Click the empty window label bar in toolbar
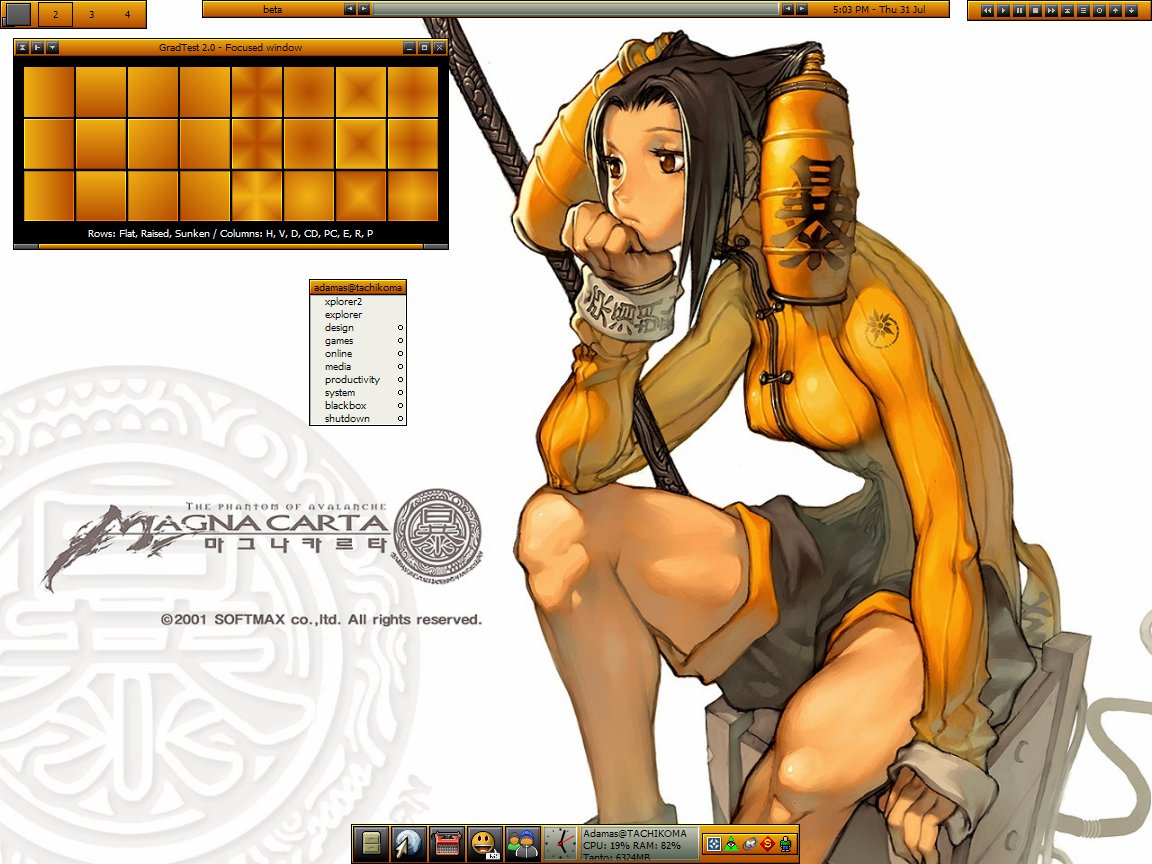Viewport: 1152px width, 864px height. [575, 10]
